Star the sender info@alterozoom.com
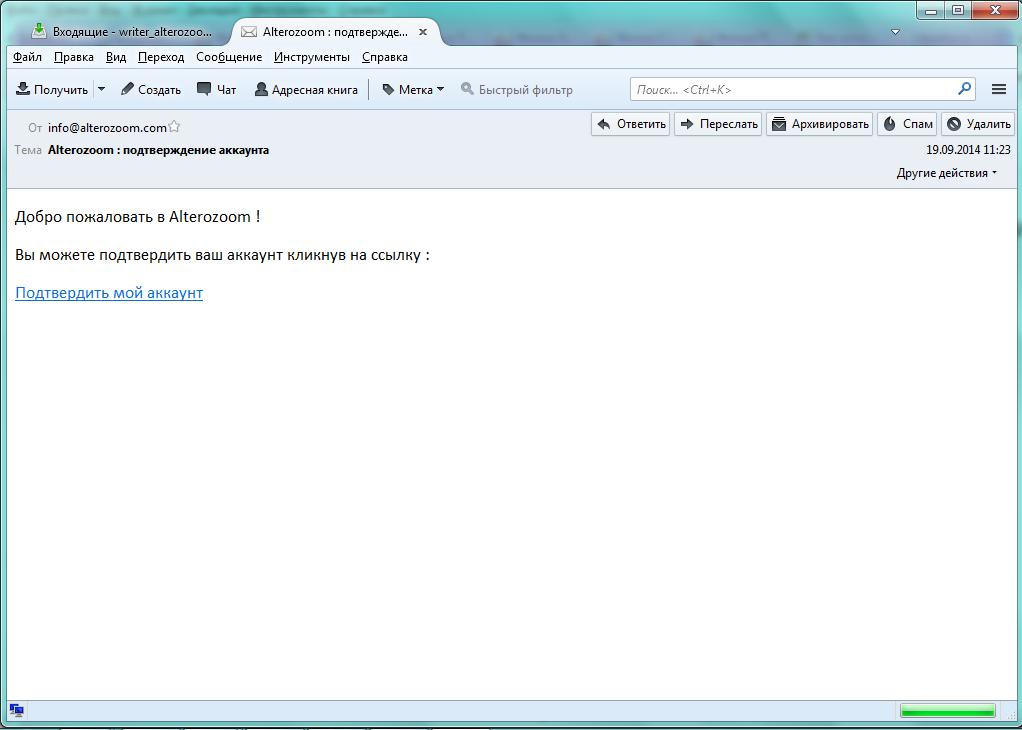Screen dimensions: 1022x730 click(x=174, y=127)
